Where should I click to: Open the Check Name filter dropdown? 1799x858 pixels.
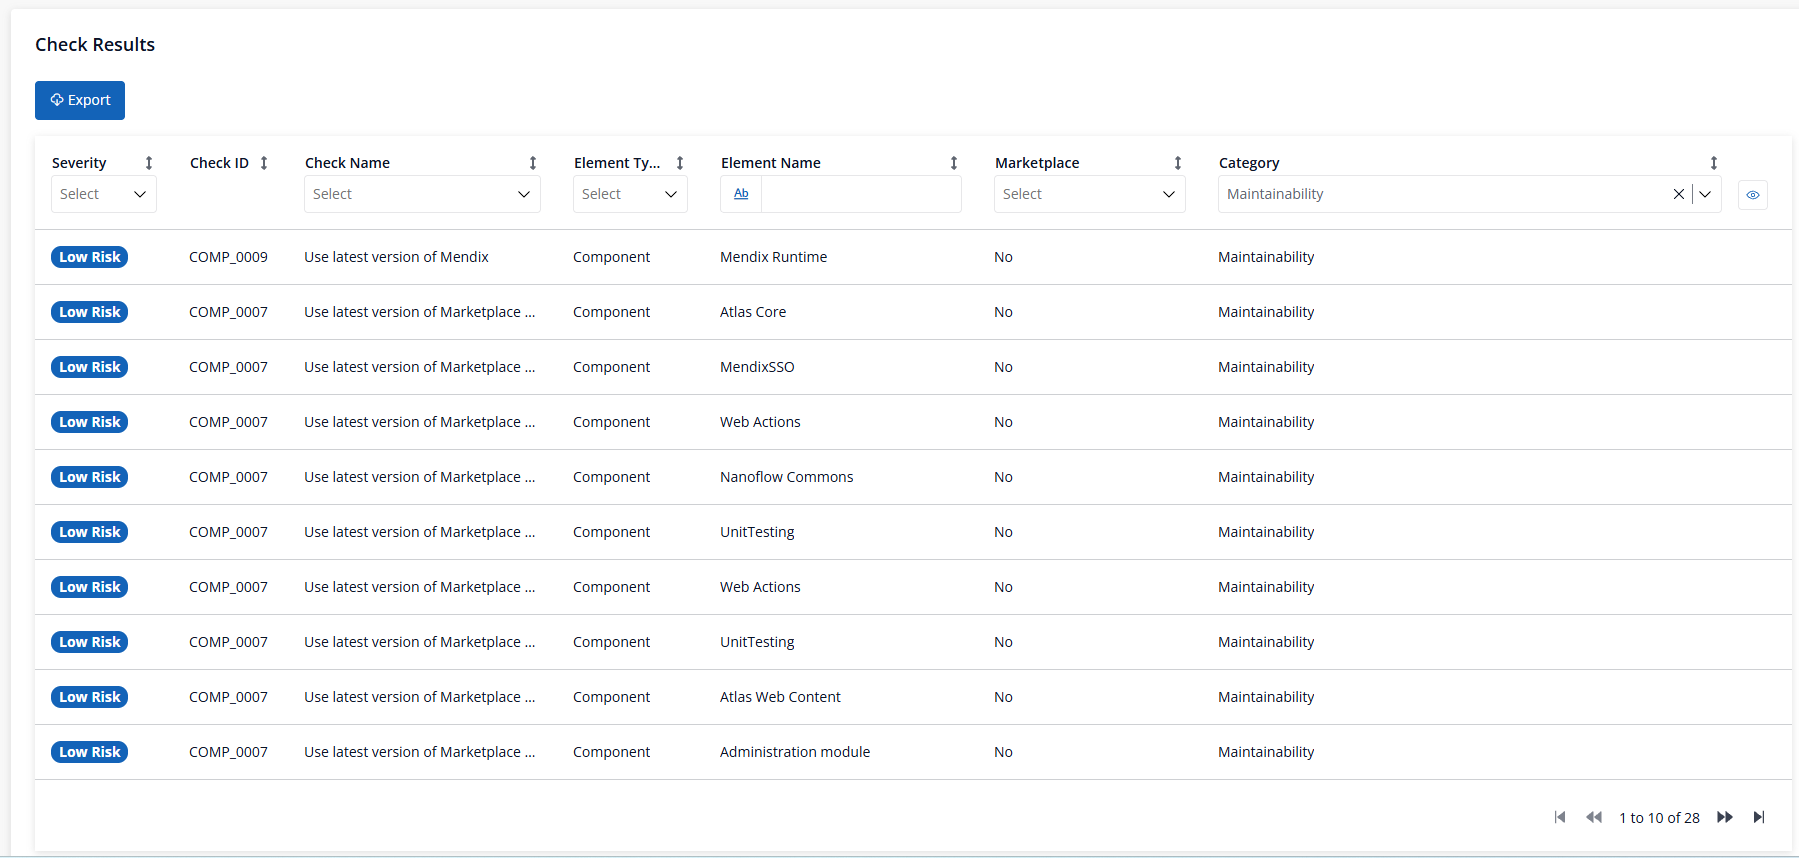(422, 194)
